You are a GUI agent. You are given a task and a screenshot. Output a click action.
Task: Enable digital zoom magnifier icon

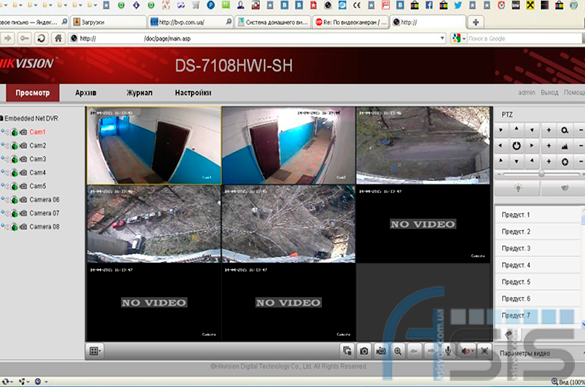(x=398, y=351)
